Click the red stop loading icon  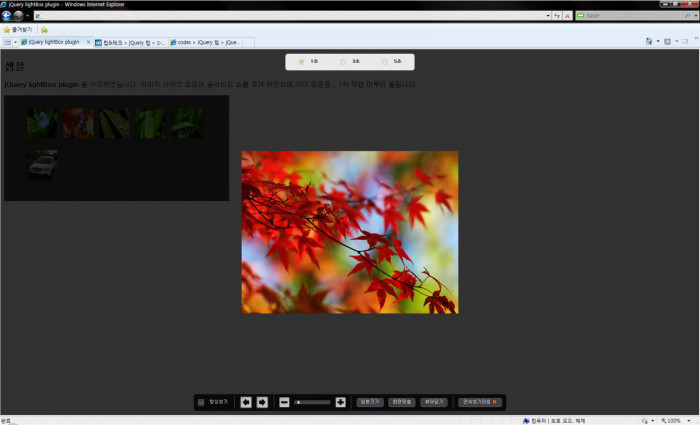[x=568, y=16]
